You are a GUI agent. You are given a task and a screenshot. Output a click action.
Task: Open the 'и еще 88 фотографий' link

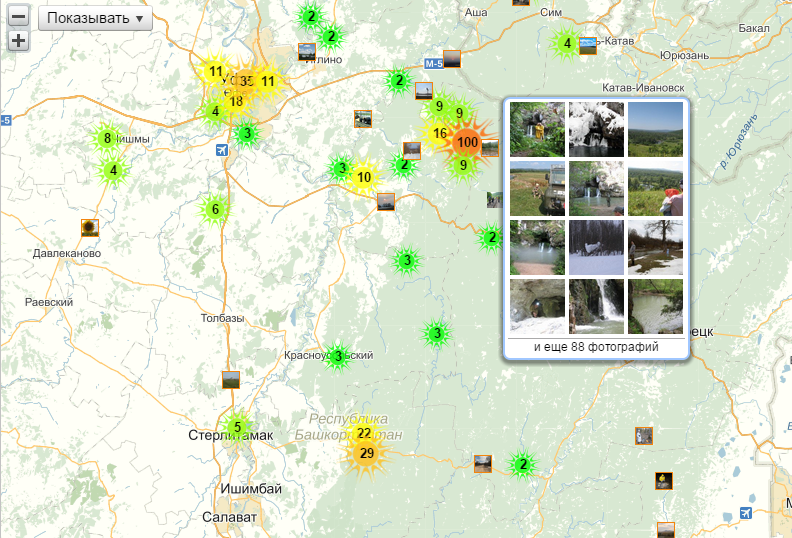coord(596,347)
